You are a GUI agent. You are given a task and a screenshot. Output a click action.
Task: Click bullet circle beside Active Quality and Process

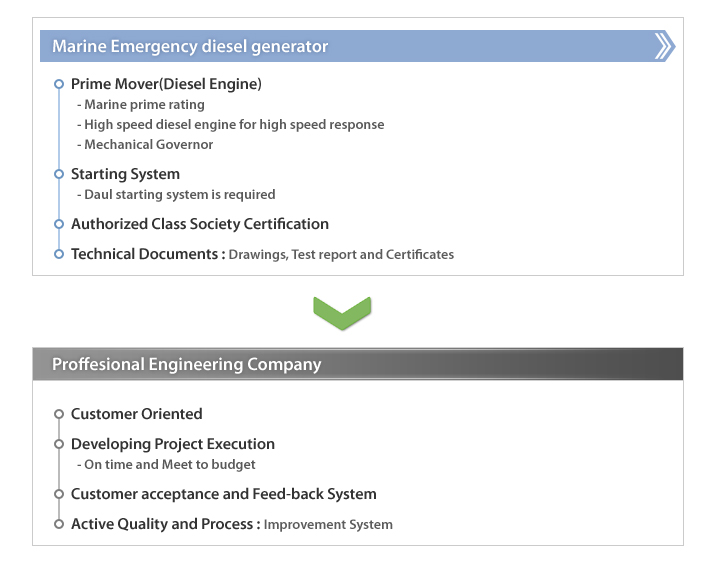point(59,524)
